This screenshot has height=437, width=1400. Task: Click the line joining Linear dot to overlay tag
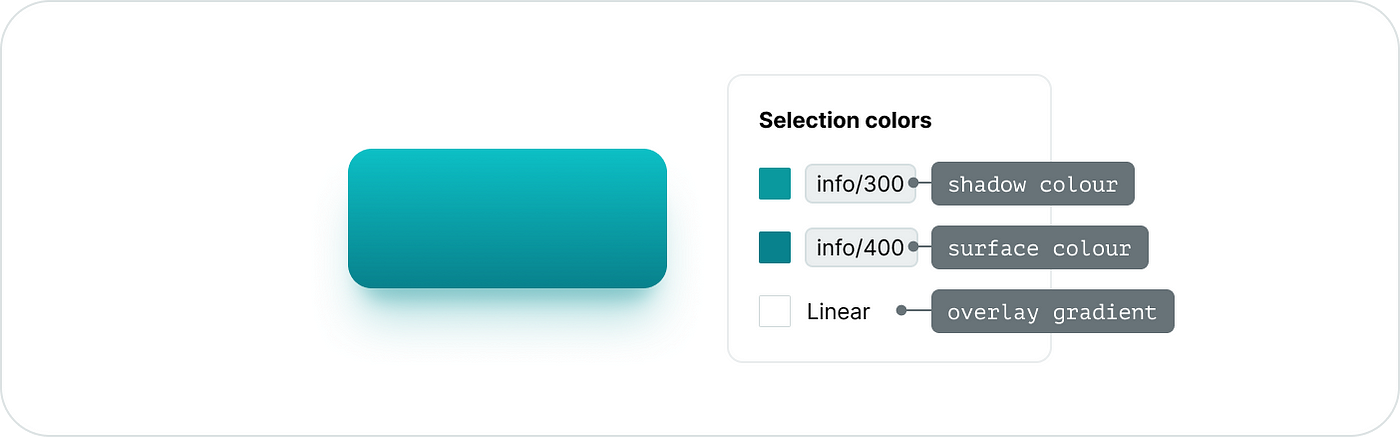(918, 312)
